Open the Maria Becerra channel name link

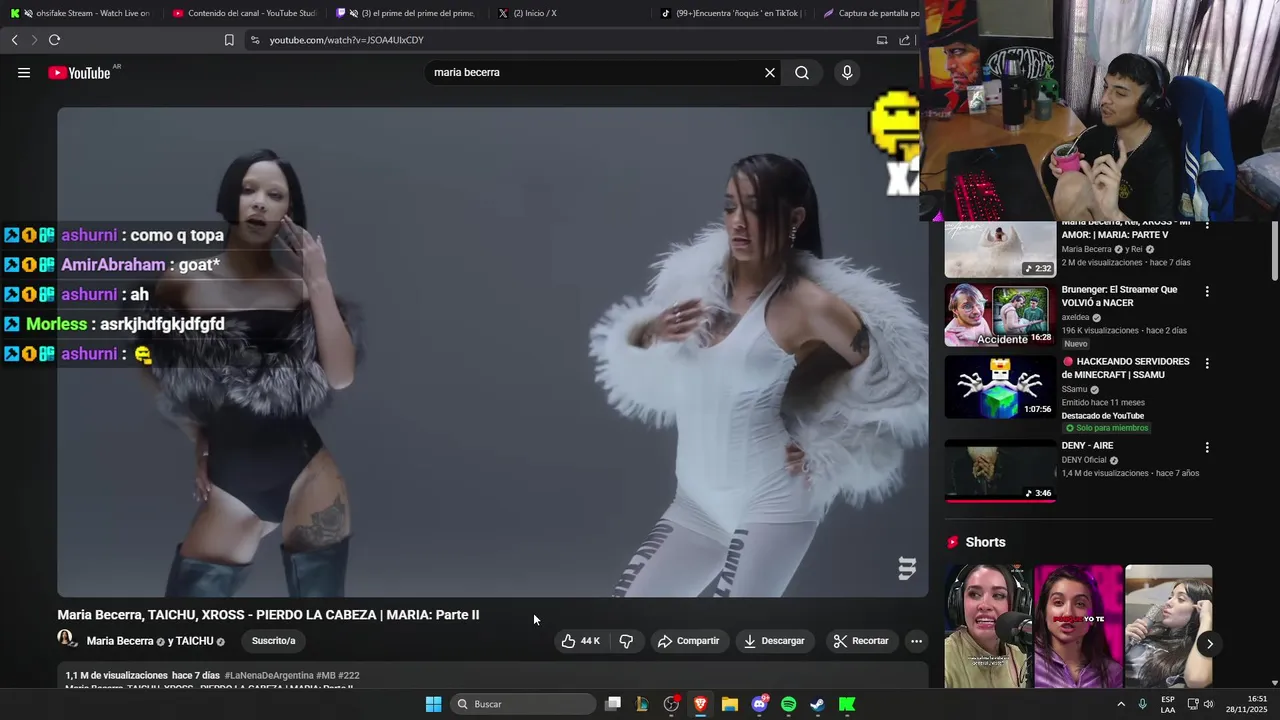click(120, 641)
